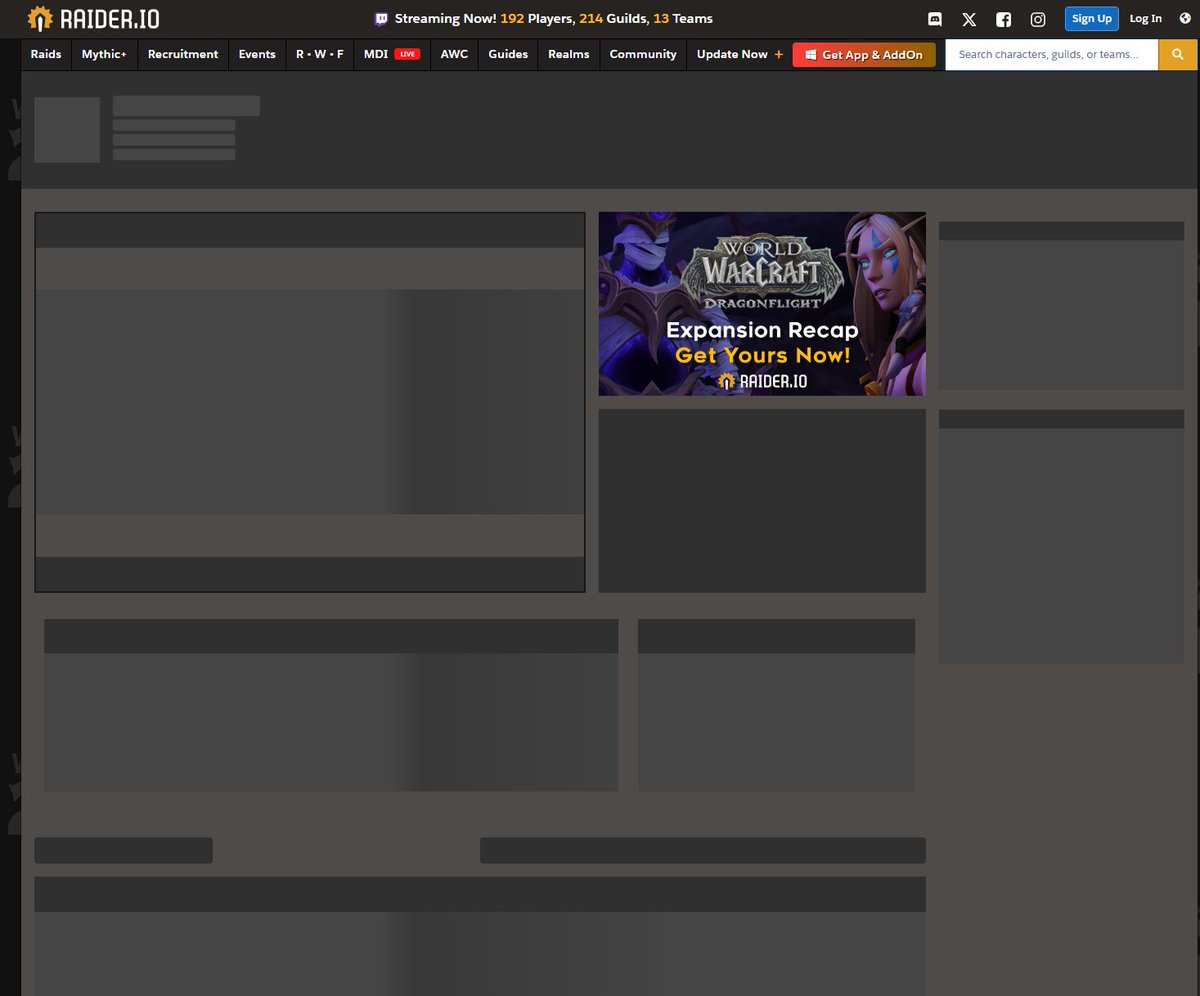Screen dimensions: 1200x996
Task: Open the Raids menu
Action: click(x=46, y=54)
